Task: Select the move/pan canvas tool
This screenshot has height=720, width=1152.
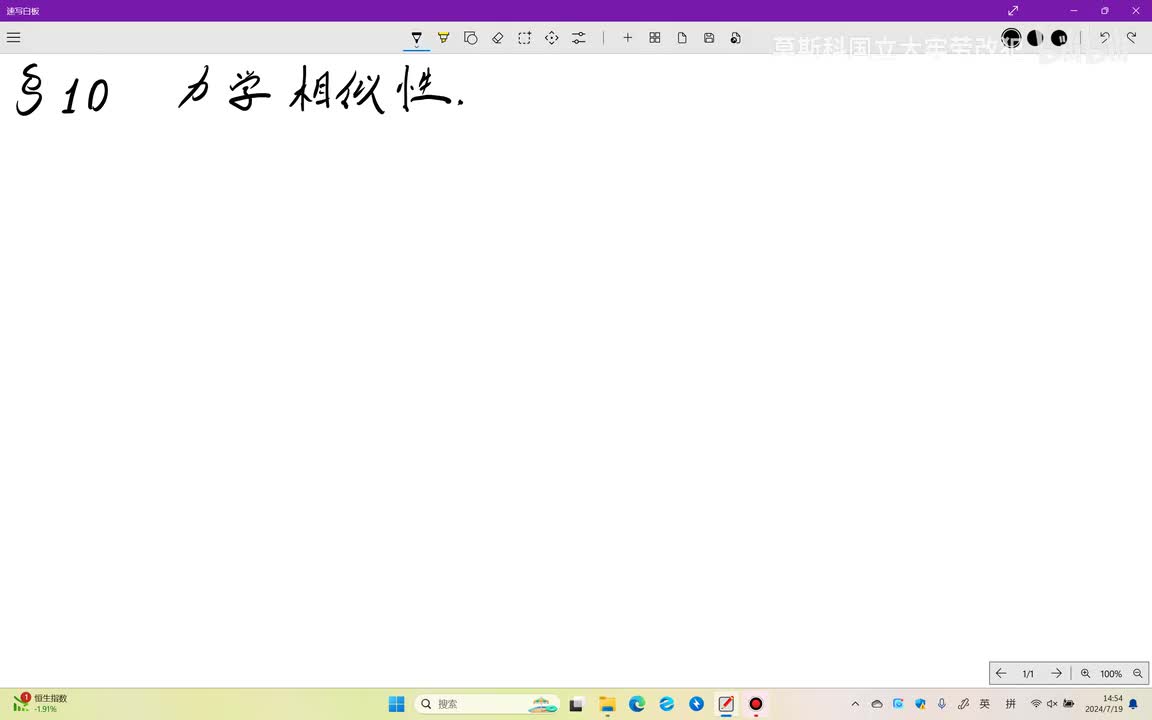Action: click(x=552, y=37)
